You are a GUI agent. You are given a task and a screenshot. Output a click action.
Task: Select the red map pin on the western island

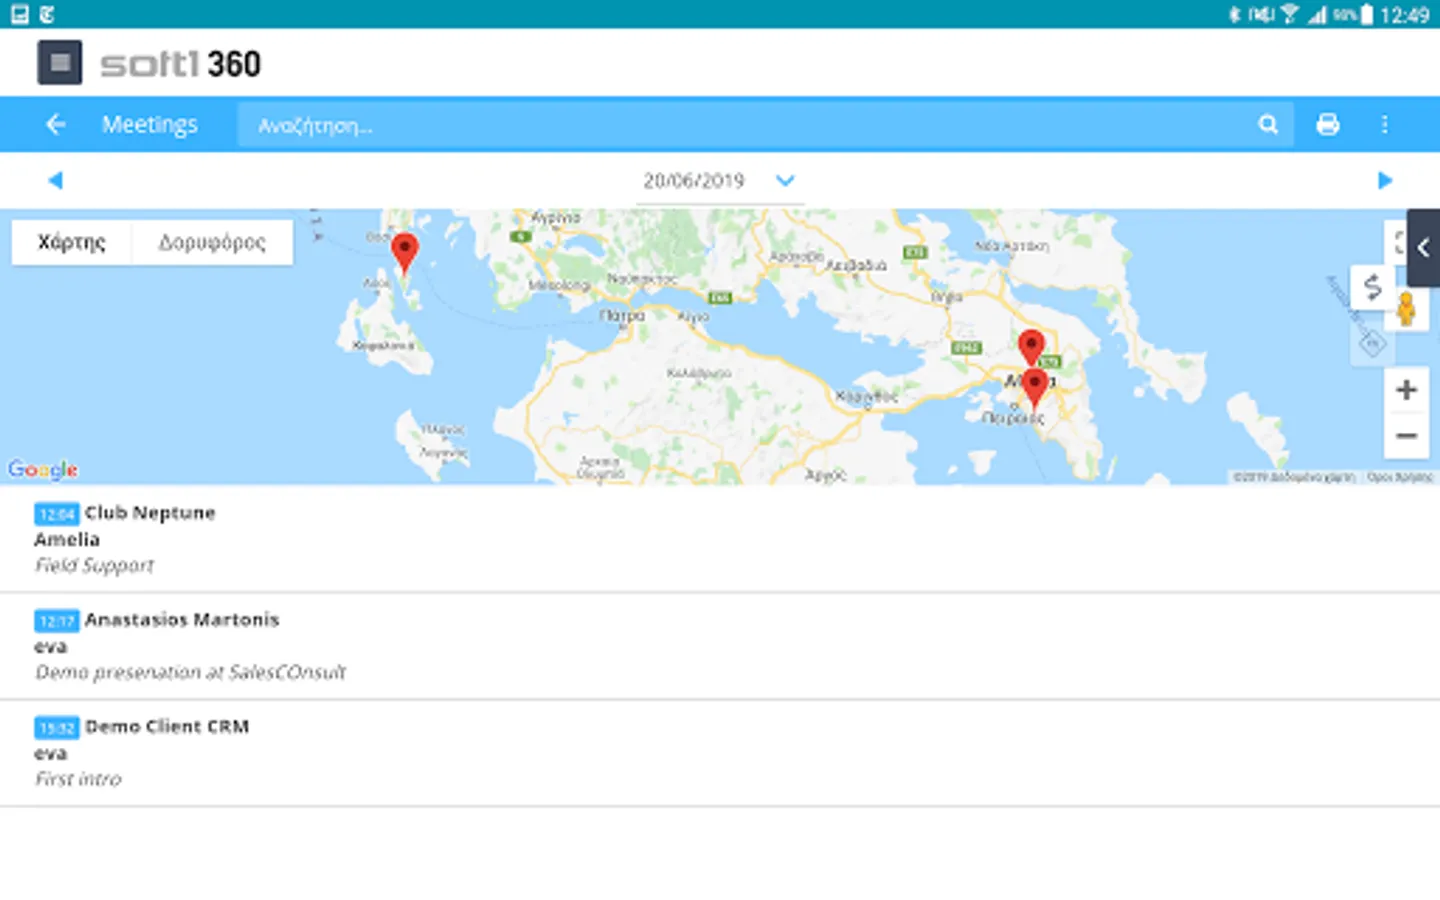pyautogui.click(x=404, y=253)
